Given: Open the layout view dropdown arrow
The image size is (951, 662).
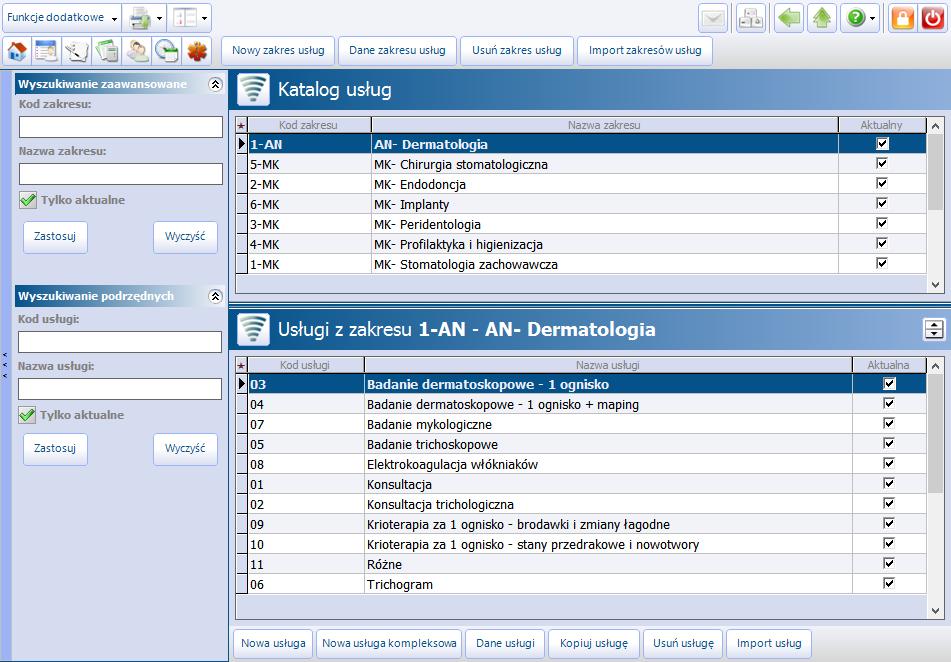Looking at the screenshot, I should click(204, 18).
